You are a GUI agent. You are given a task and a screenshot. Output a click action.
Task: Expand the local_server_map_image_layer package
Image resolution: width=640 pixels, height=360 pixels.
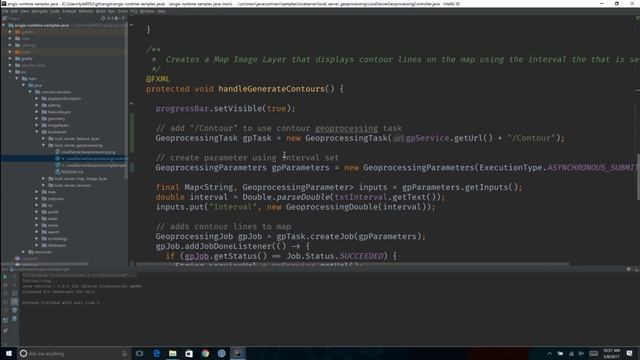click(x=43, y=179)
